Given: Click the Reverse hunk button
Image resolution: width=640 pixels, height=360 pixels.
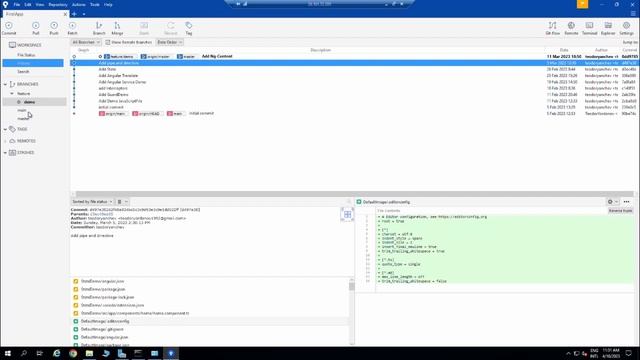Looking at the screenshot, I should tap(620, 211).
